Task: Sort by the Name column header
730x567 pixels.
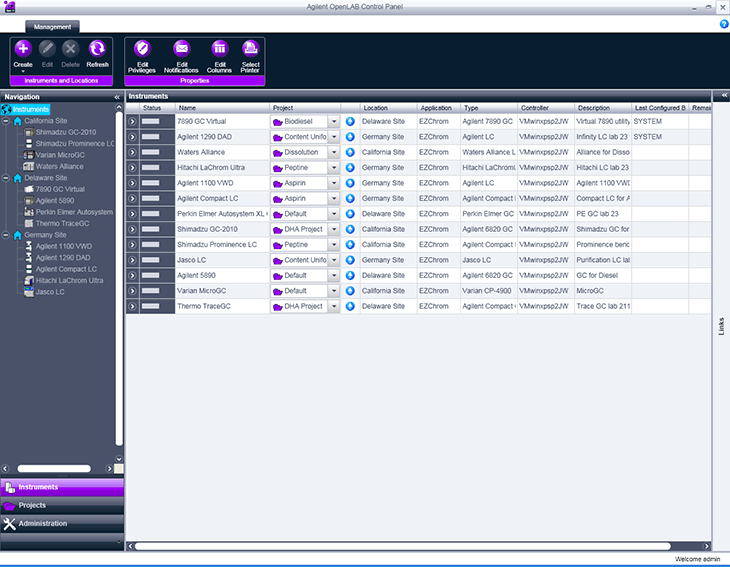Action: point(222,108)
